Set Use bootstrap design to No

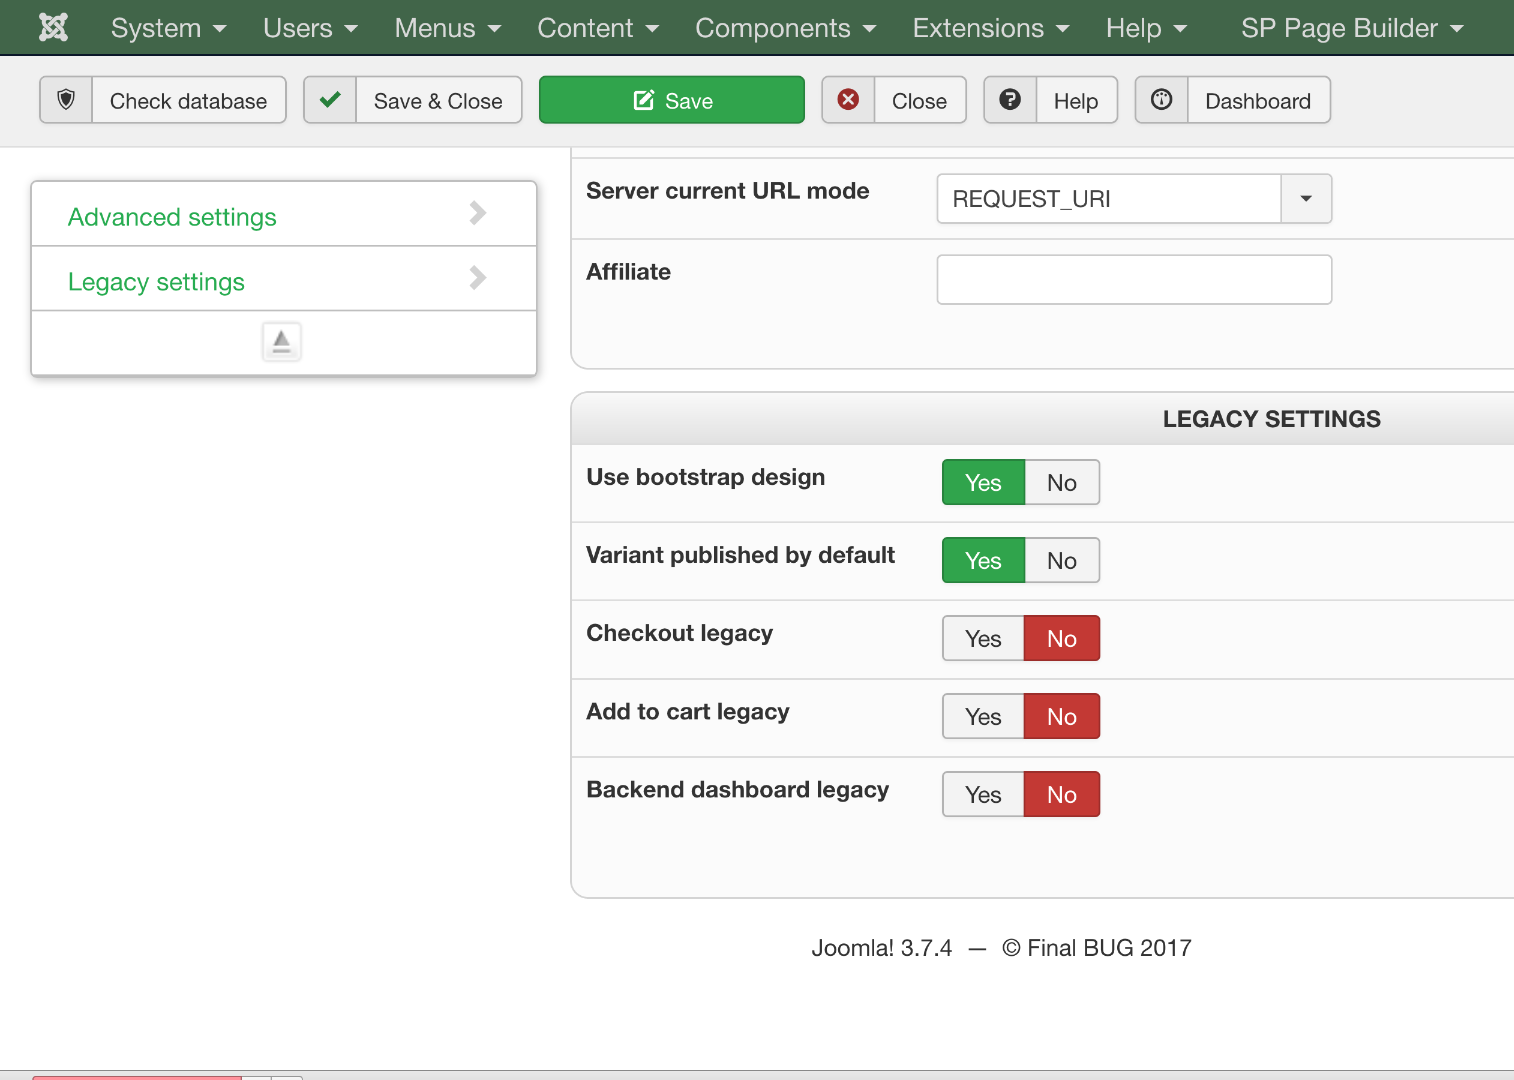[1062, 483]
